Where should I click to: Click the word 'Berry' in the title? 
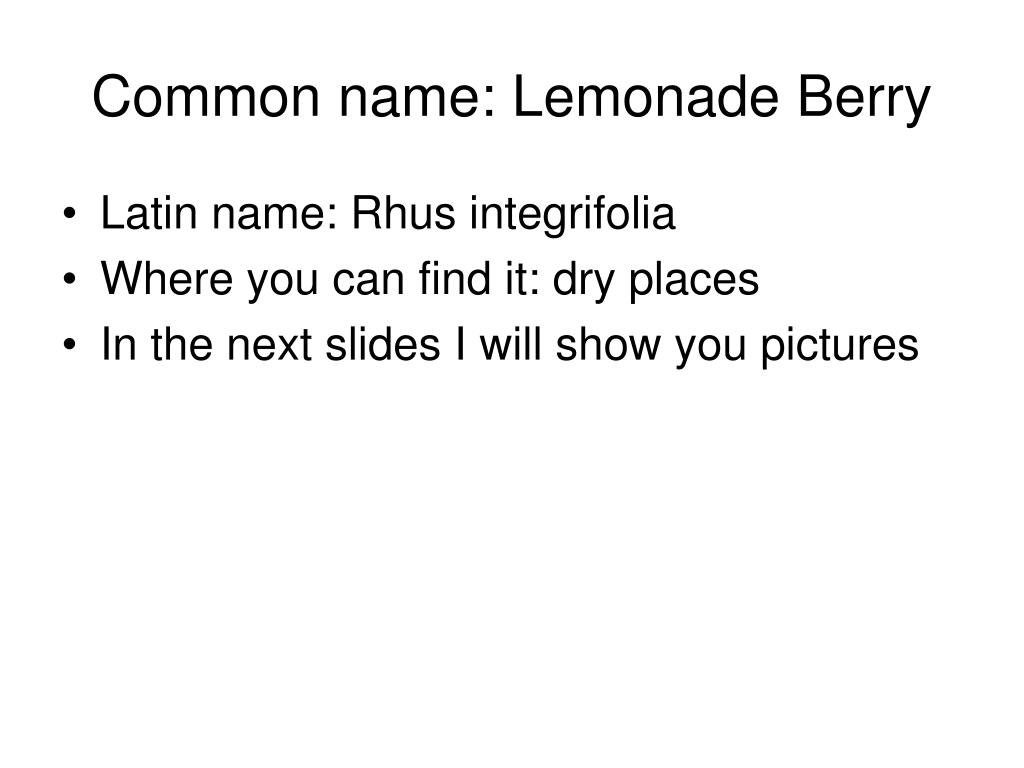864,101
